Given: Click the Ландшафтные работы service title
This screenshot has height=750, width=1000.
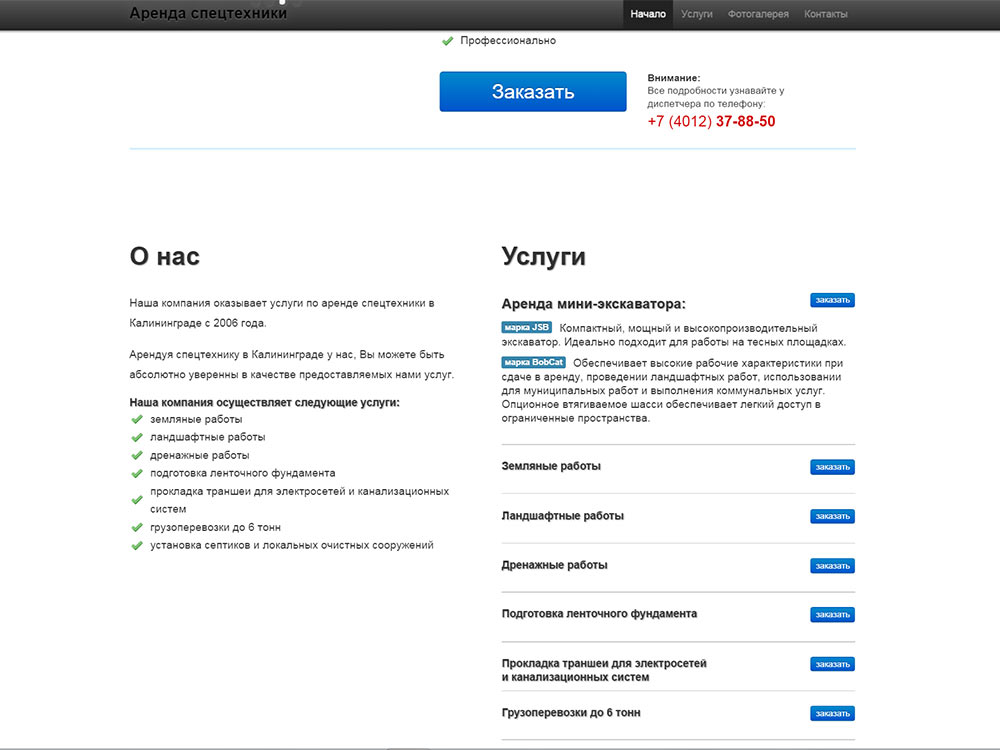Looking at the screenshot, I should coord(562,515).
